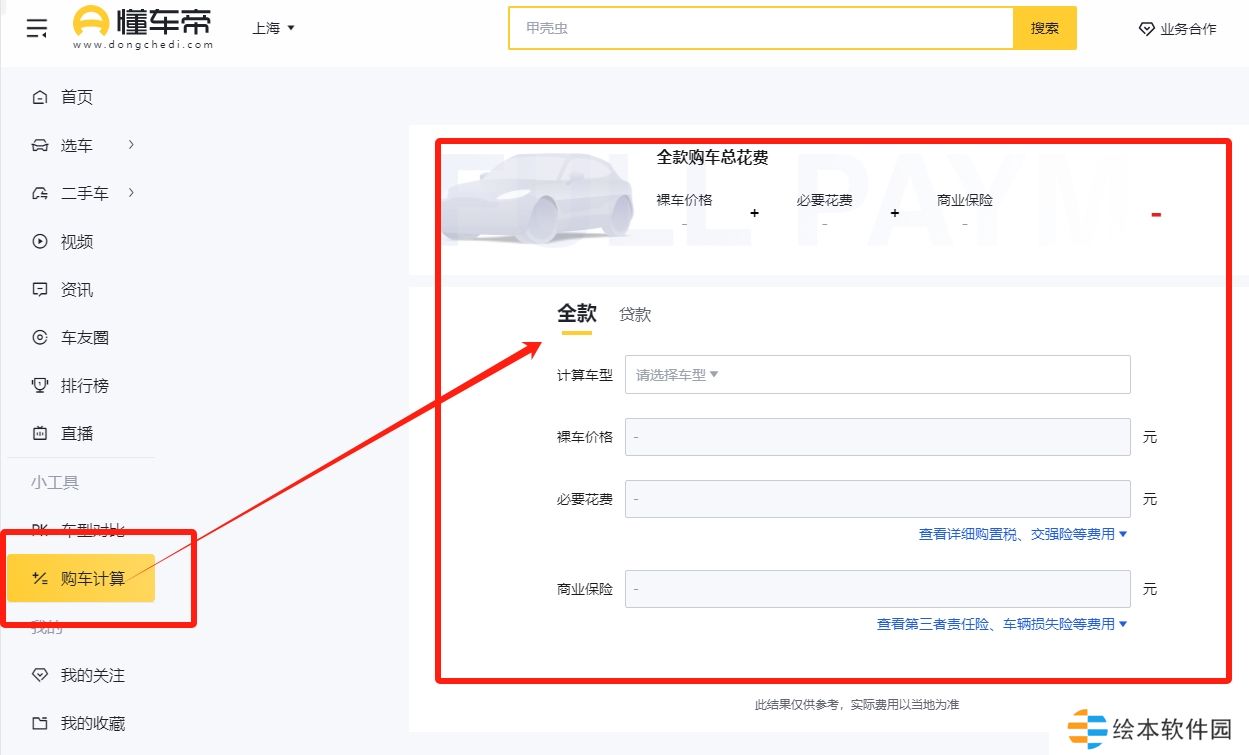Screen dimensions: 1249x755
Task: Select the 全款 full payment tab
Action: tap(576, 314)
